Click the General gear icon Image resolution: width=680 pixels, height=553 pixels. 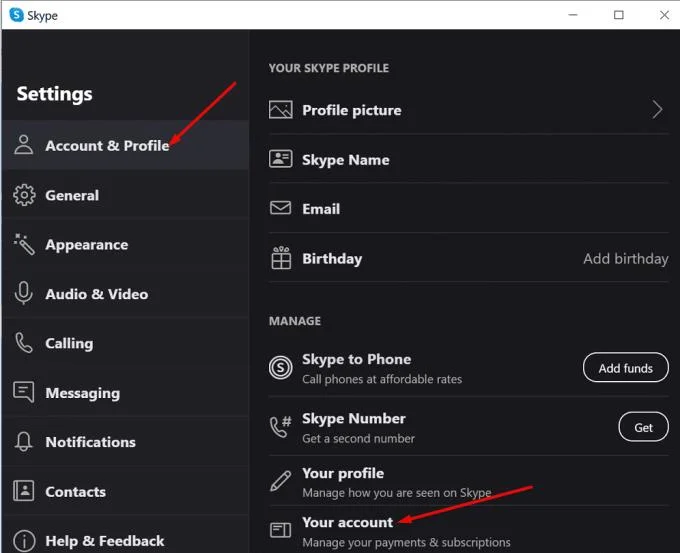point(24,195)
